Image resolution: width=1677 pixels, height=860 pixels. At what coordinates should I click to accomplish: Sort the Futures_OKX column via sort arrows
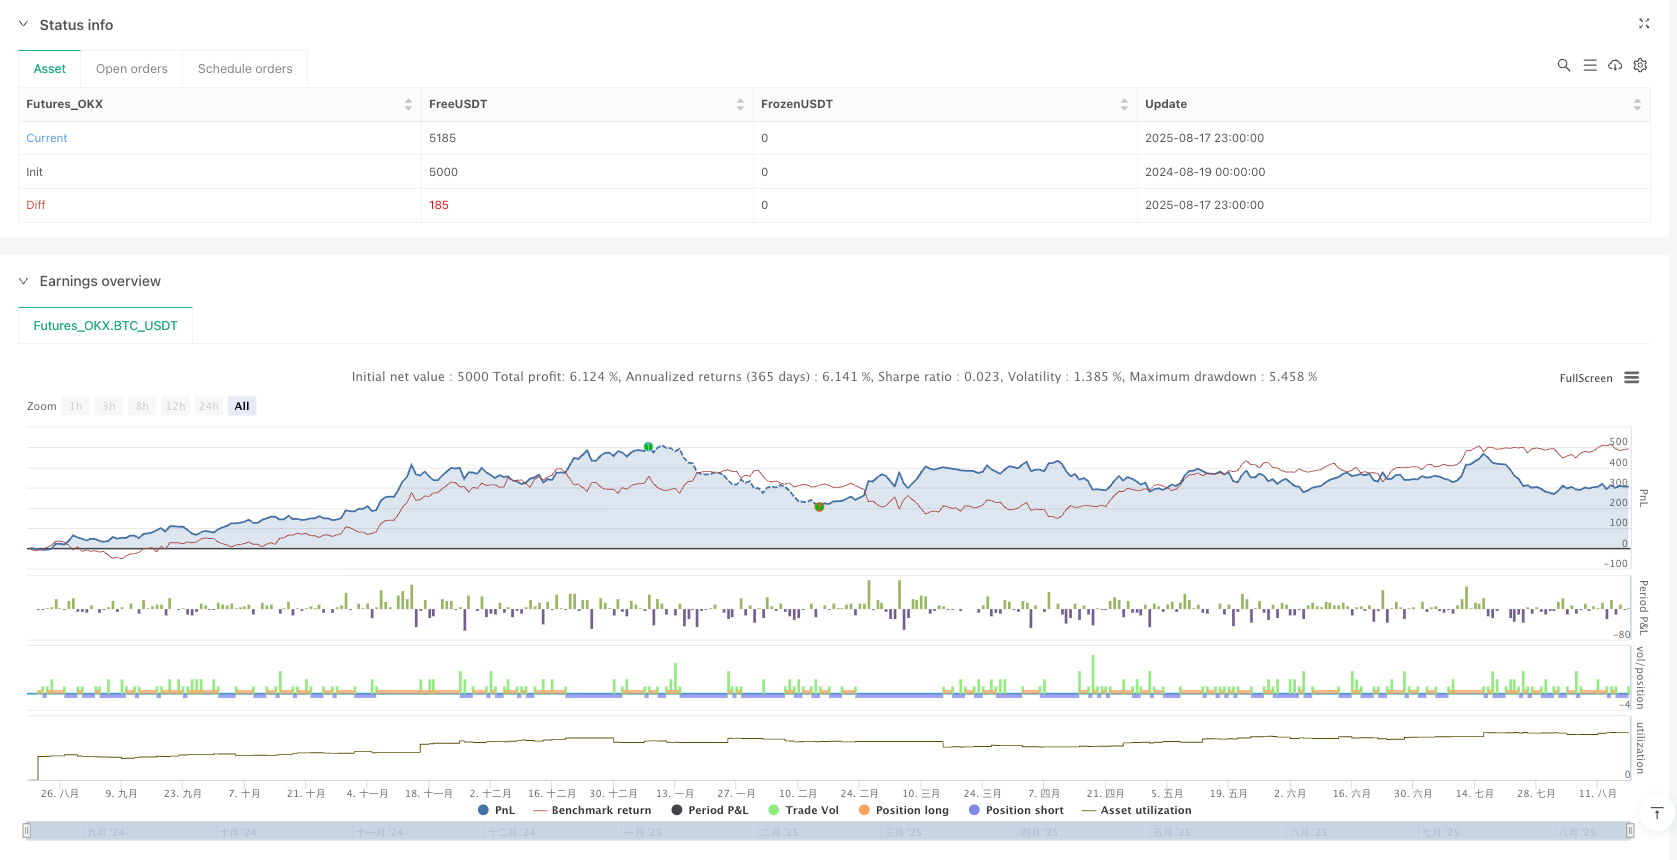pyautogui.click(x=408, y=104)
